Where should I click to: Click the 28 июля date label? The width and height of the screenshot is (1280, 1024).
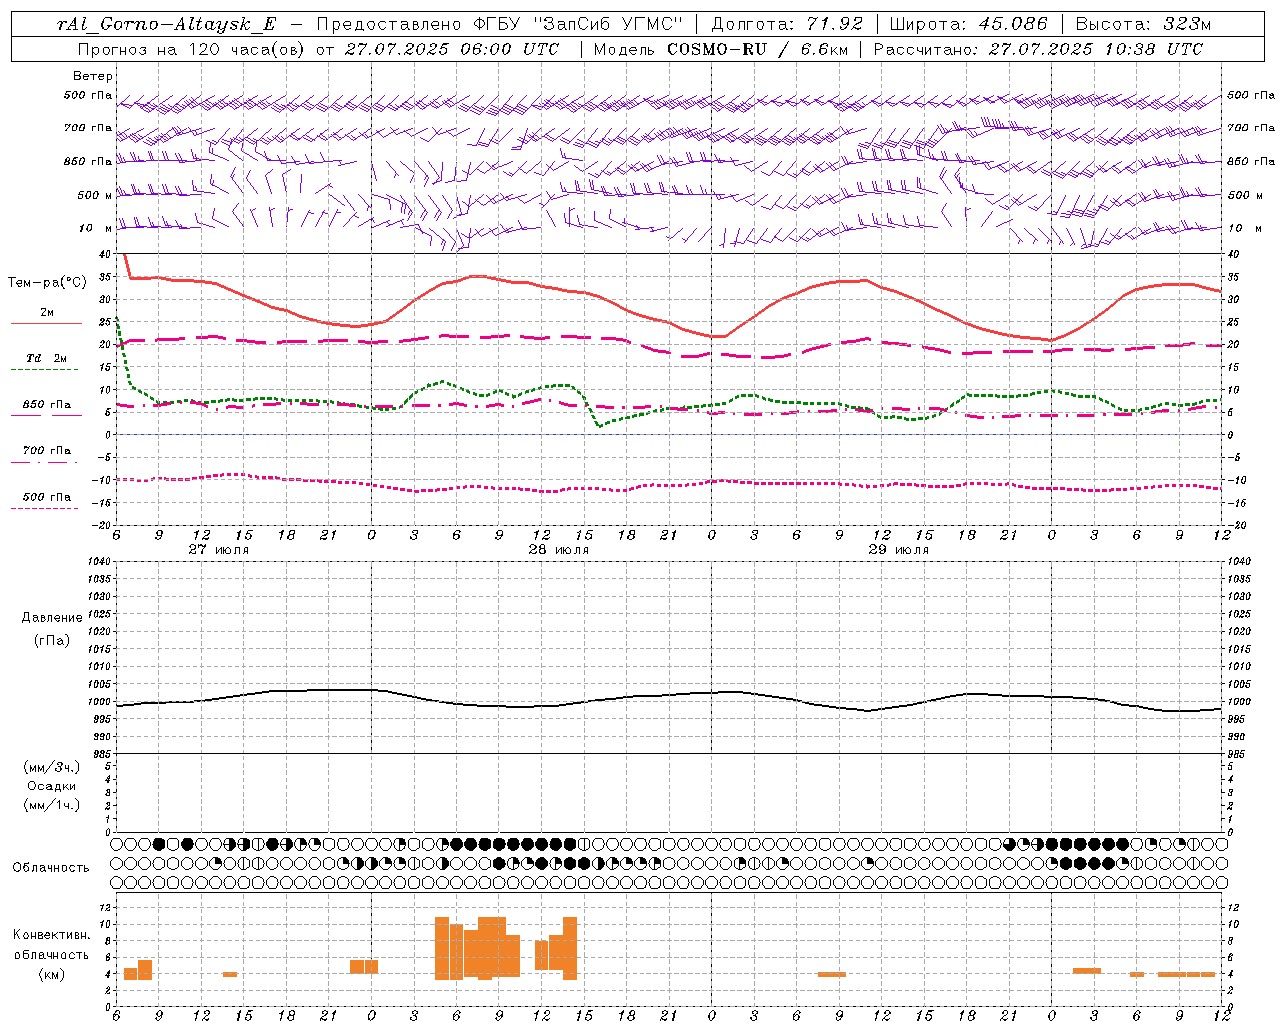pyautogui.click(x=559, y=550)
